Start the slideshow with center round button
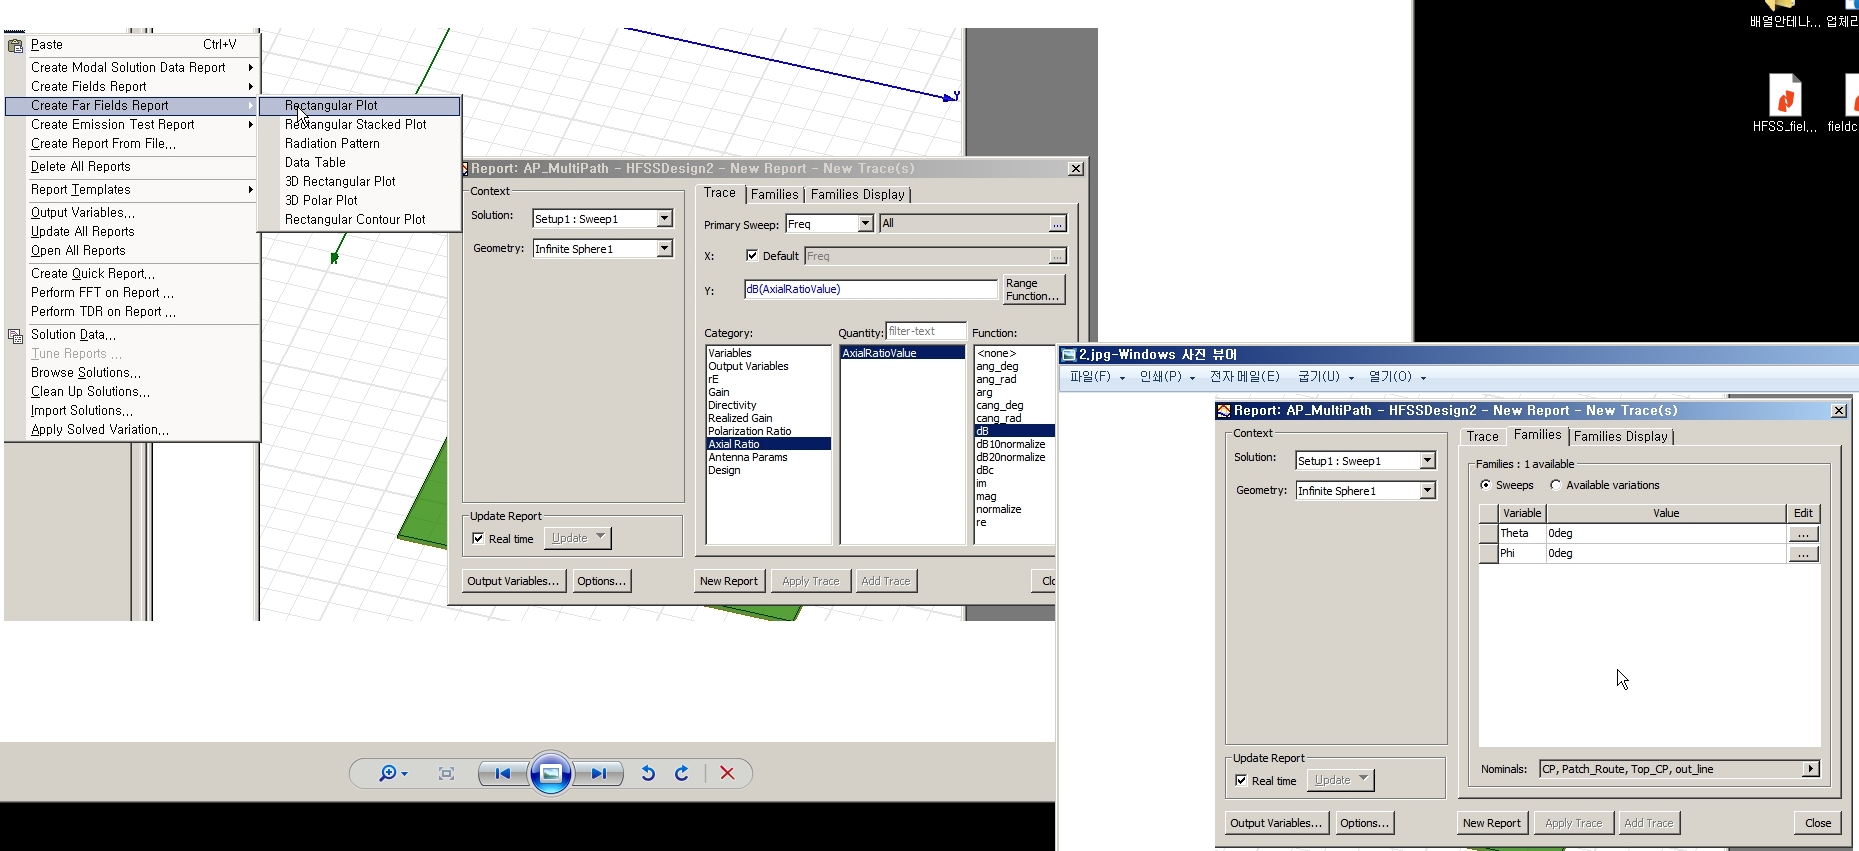 click(550, 773)
